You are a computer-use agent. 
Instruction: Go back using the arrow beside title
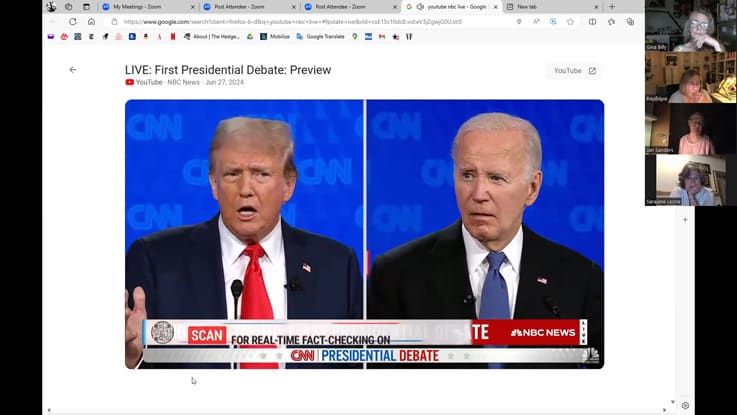click(72, 70)
